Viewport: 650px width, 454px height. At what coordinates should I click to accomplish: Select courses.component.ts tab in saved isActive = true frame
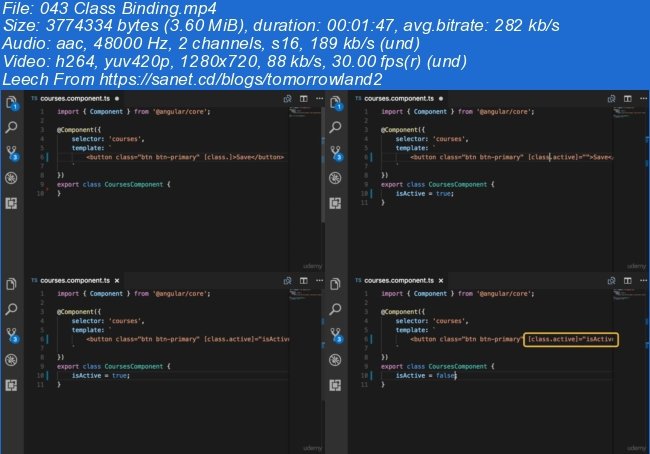[x=75, y=281]
